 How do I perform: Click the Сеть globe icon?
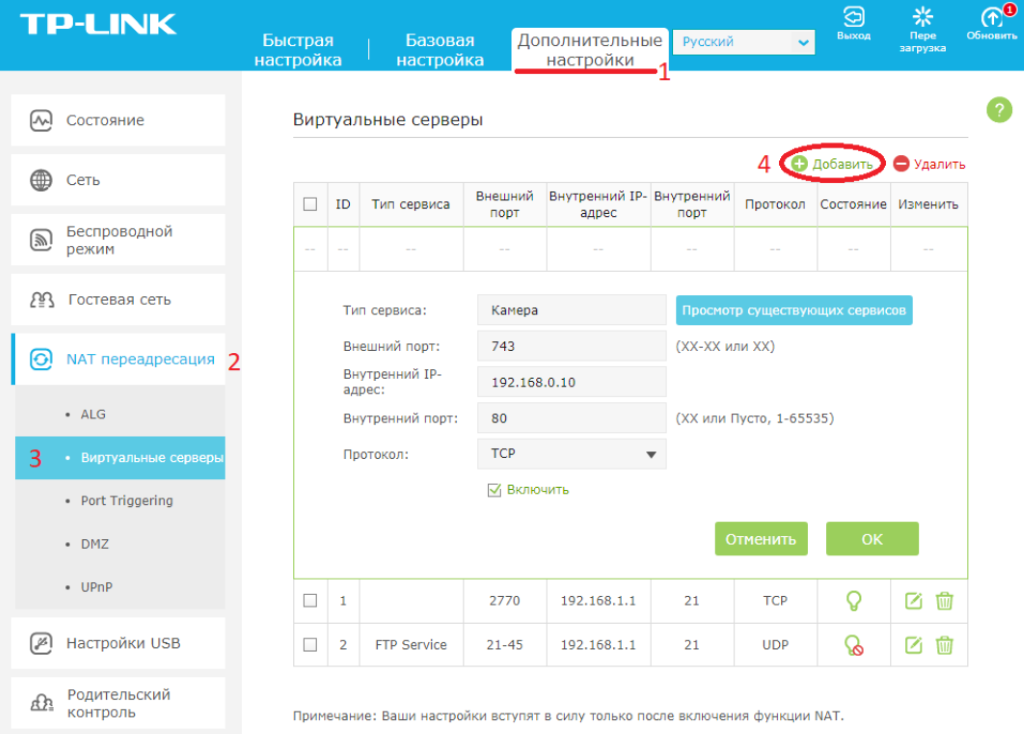(41, 180)
